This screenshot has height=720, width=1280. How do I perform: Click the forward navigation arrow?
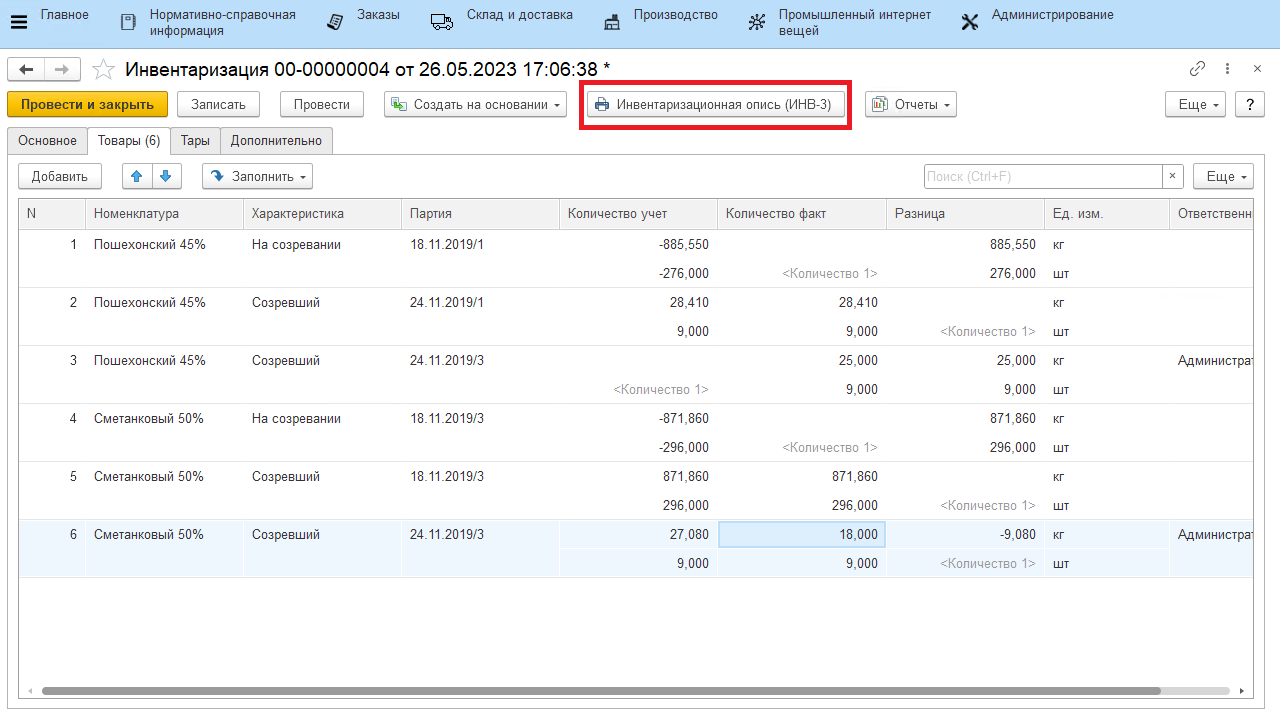pyautogui.click(x=61, y=69)
